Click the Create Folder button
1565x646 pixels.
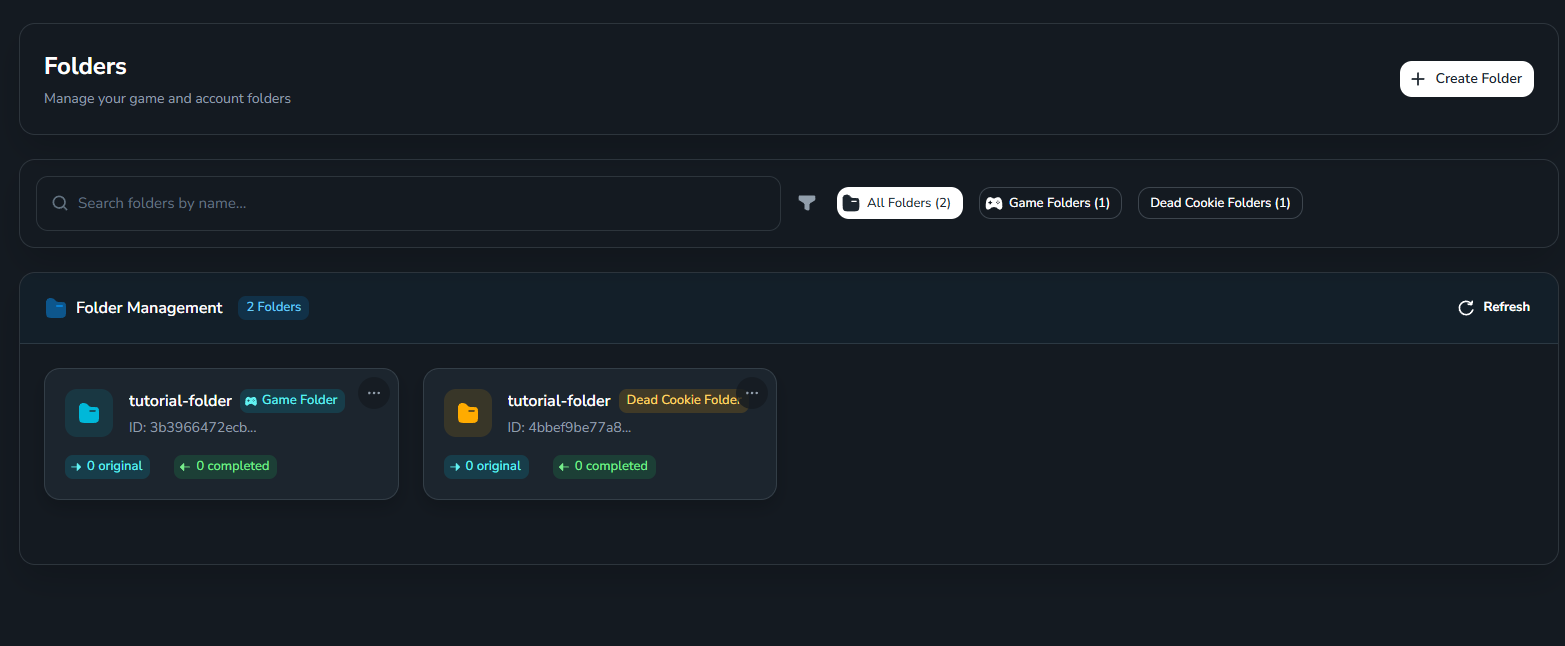(x=1466, y=79)
